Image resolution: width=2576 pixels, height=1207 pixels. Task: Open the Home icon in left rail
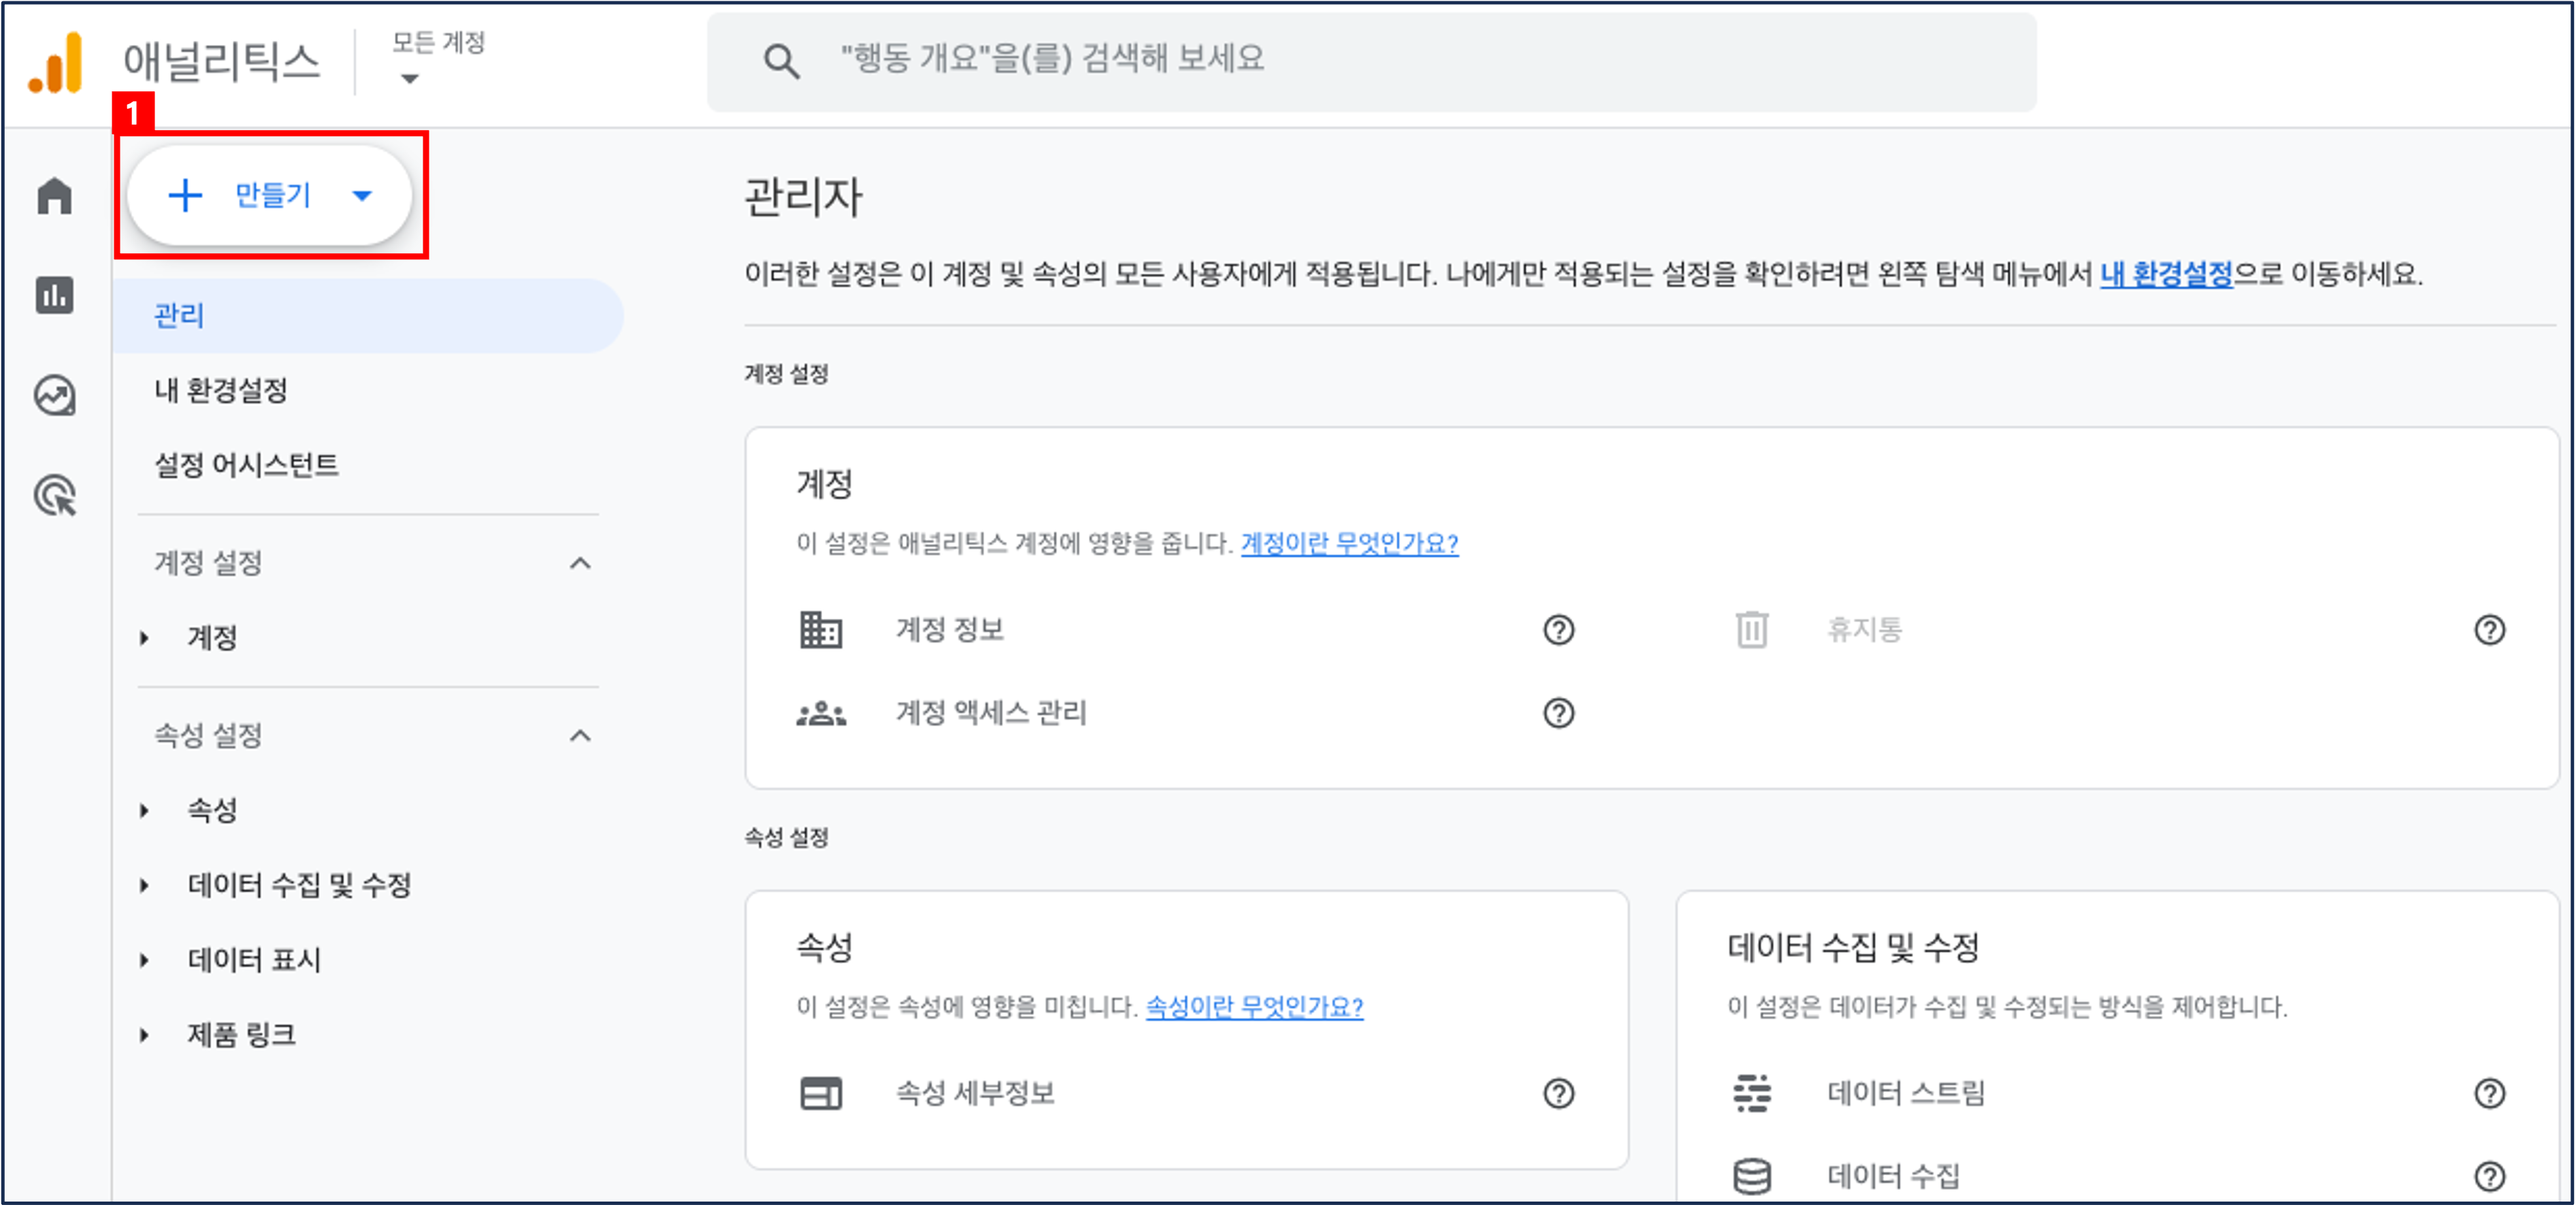(x=55, y=196)
